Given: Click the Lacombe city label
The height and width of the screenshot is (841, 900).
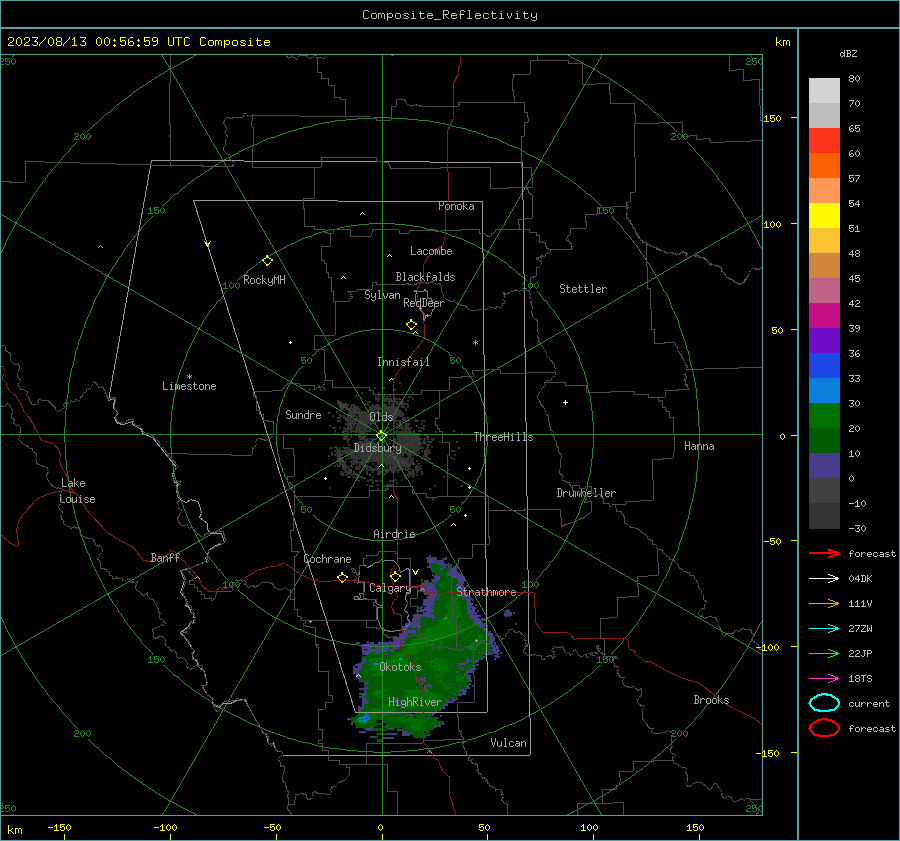Looking at the screenshot, I should click(431, 251).
